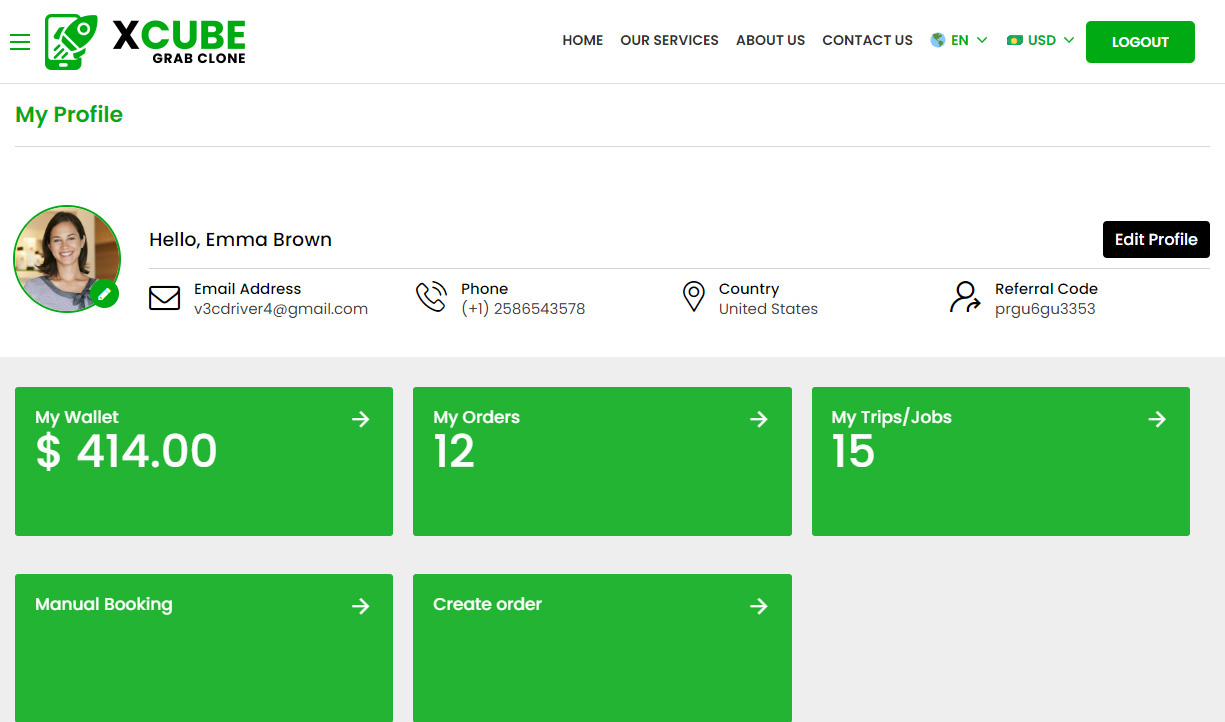Click the arrow on My Trips/Jobs card
The height and width of the screenshot is (722, 1225).
(1157, 419)
